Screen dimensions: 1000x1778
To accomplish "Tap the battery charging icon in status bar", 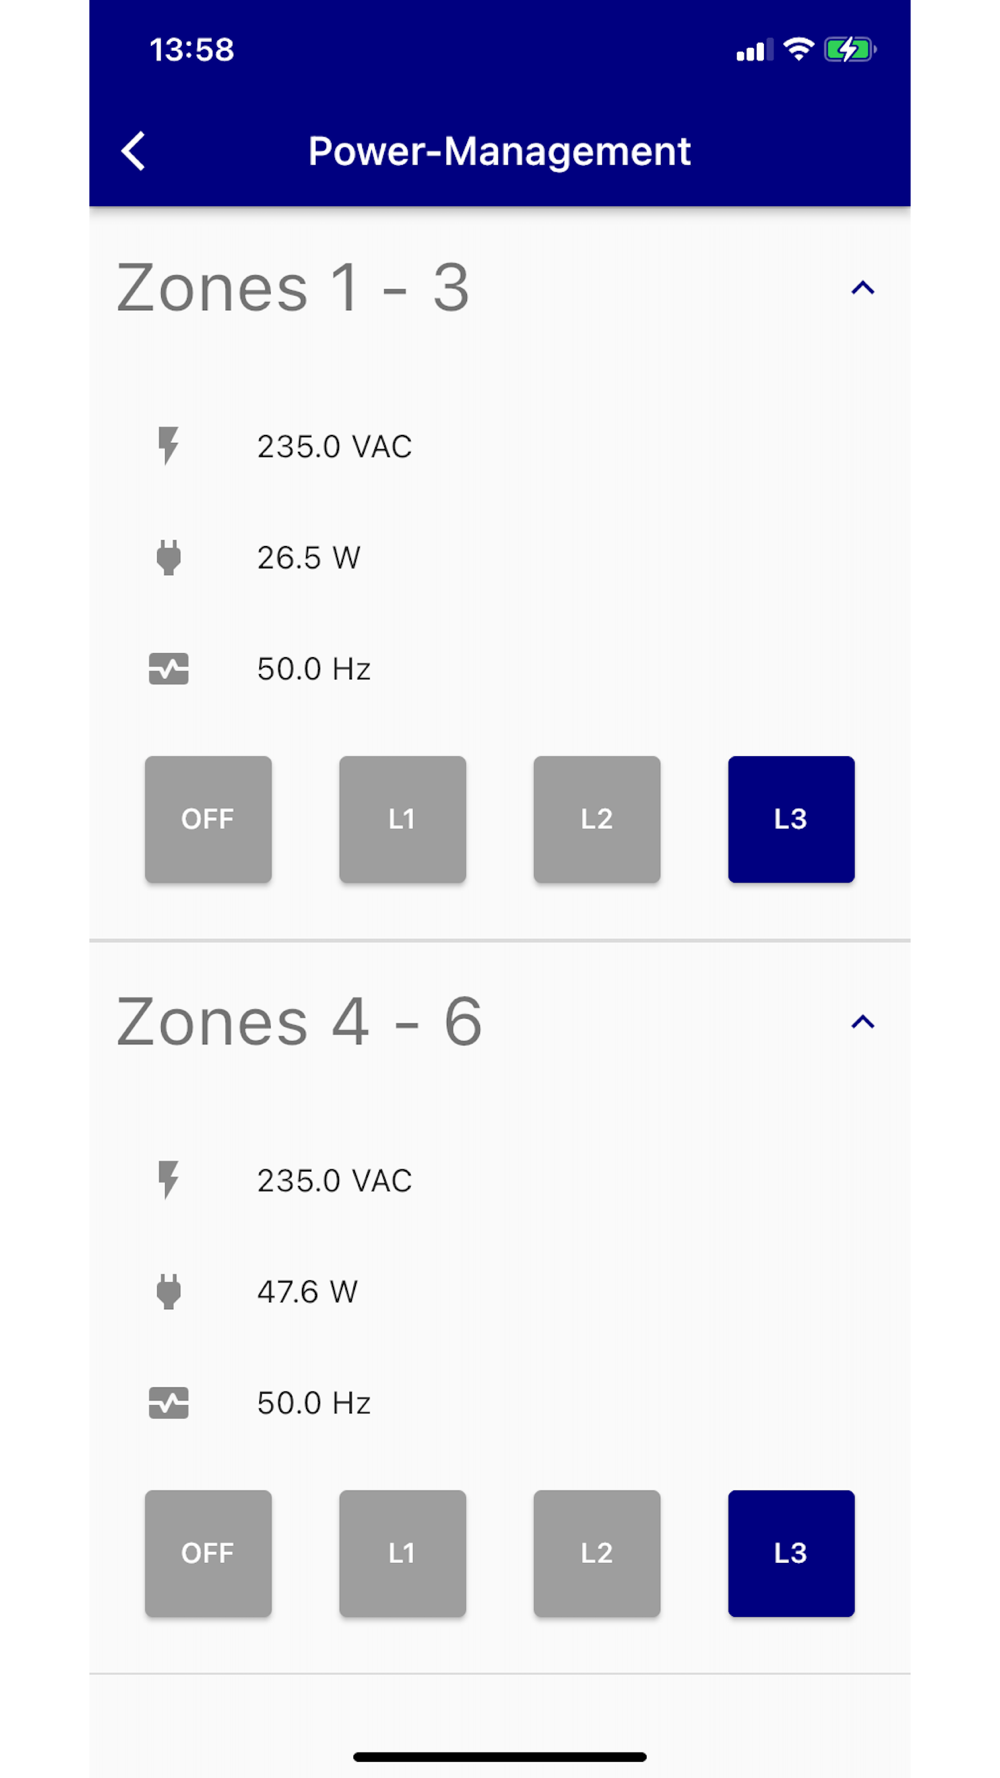I will point(850,49).
